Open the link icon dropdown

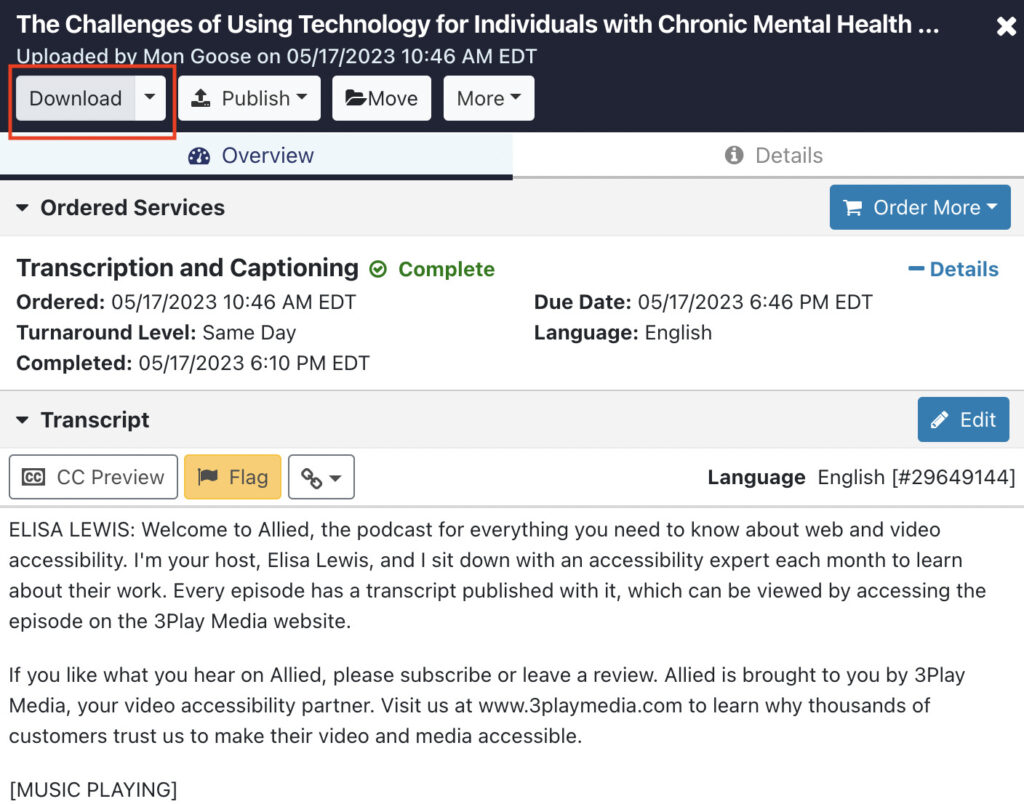tap(321, 477)
